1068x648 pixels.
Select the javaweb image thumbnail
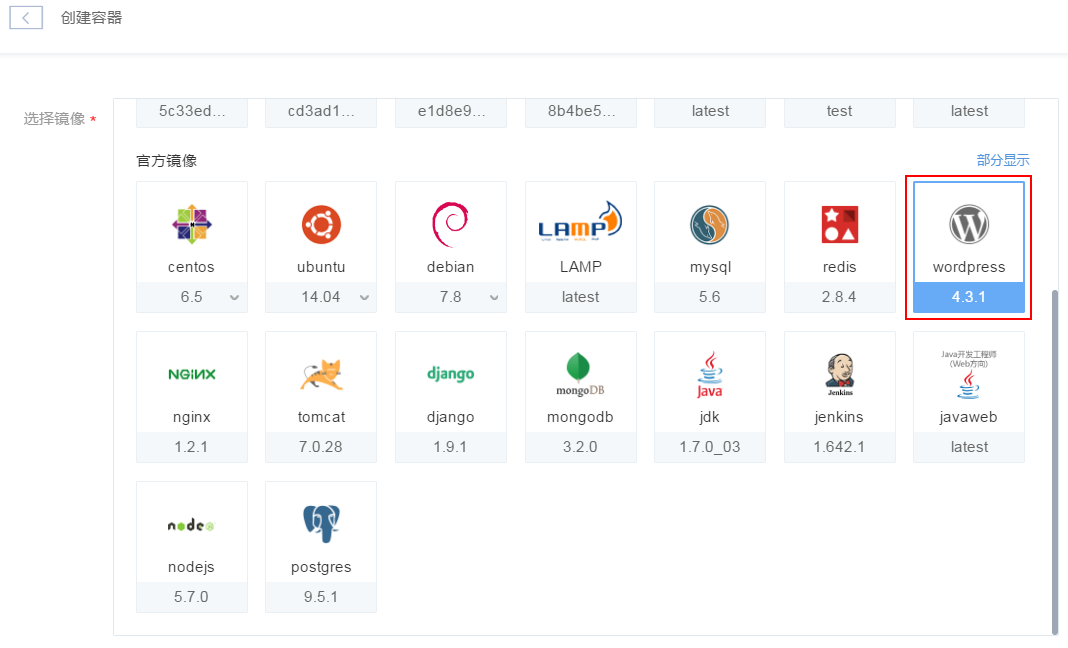point(968,374)
